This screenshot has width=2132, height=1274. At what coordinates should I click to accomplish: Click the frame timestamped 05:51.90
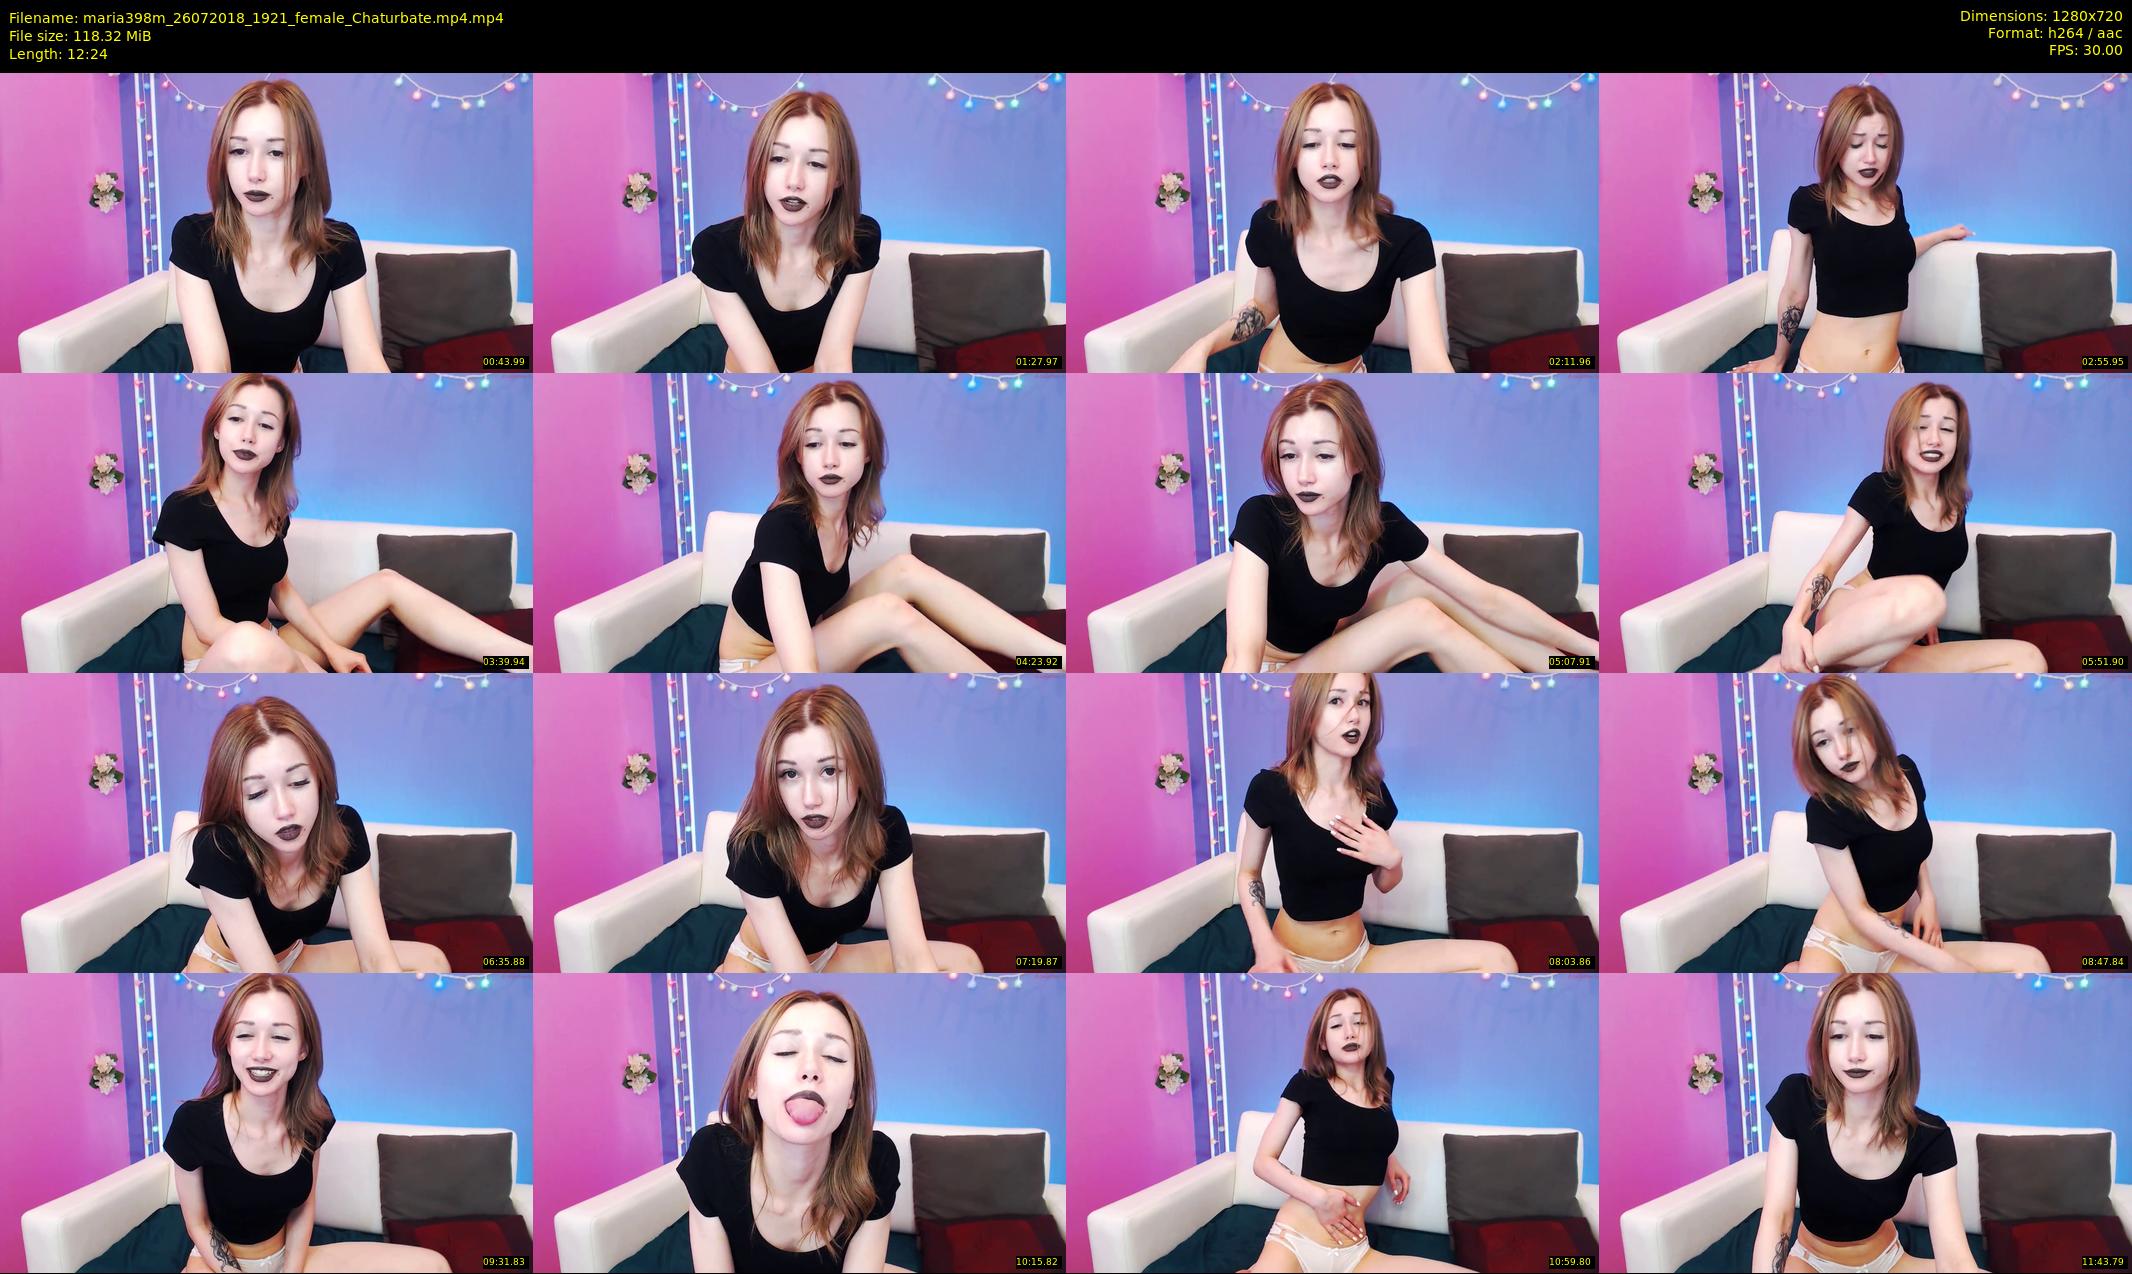point(1865,522)
